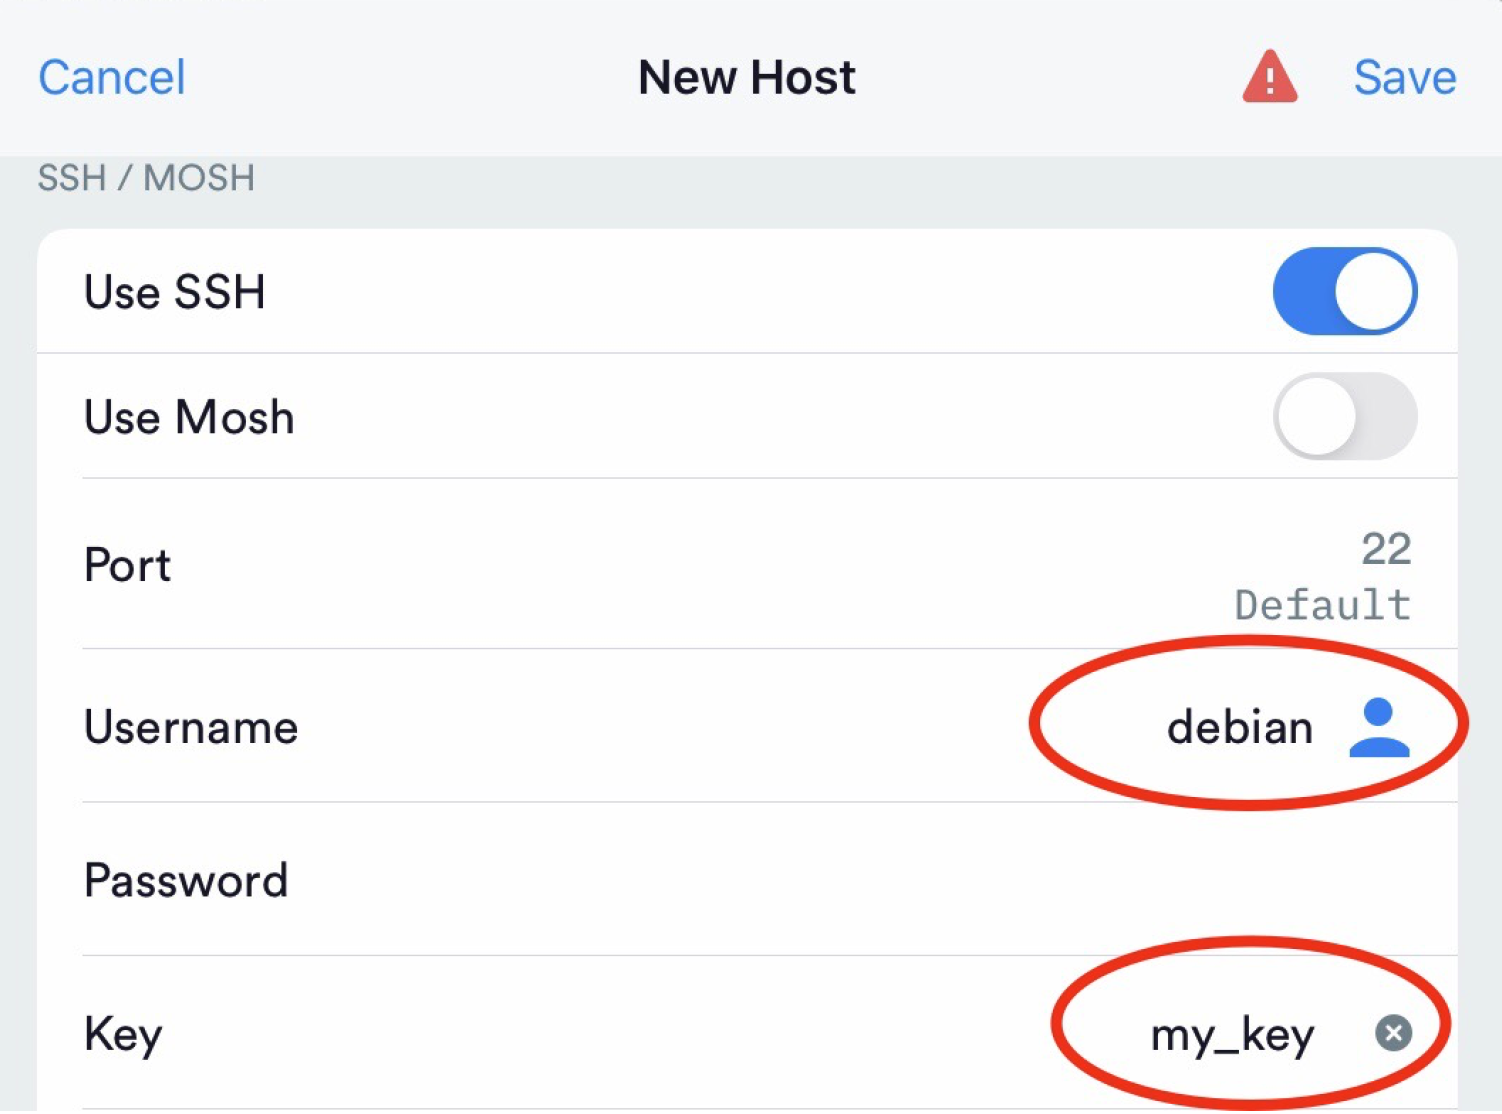
Task: Save the new host configuration
Action: pos(1404,77)
